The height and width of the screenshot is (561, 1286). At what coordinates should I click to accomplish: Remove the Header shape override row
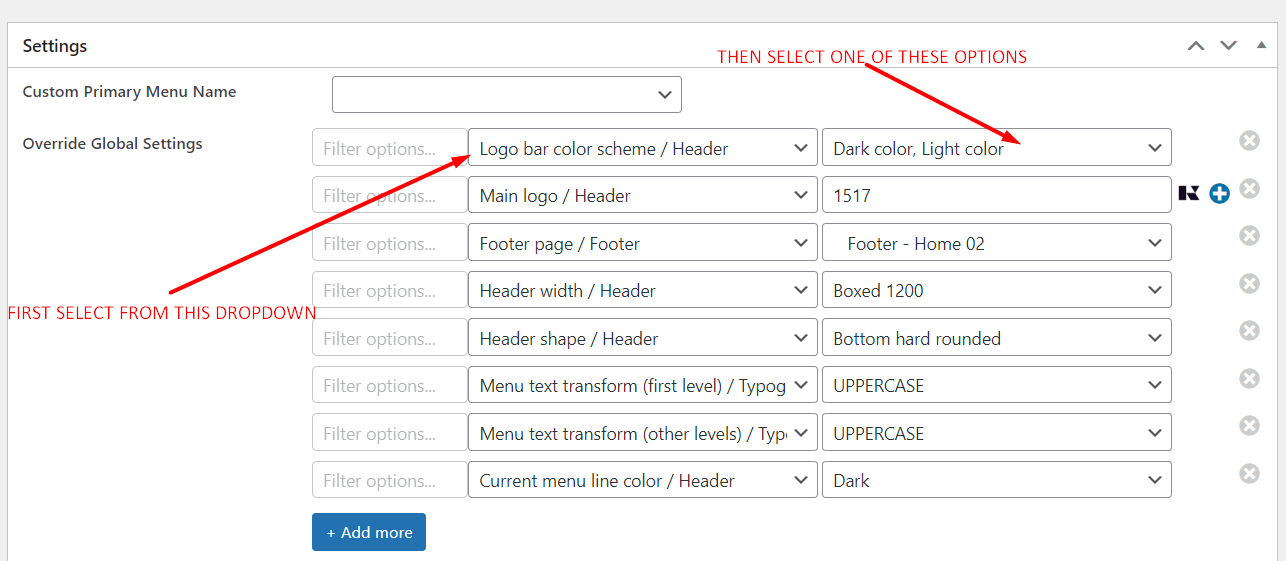pos(1249,330)
